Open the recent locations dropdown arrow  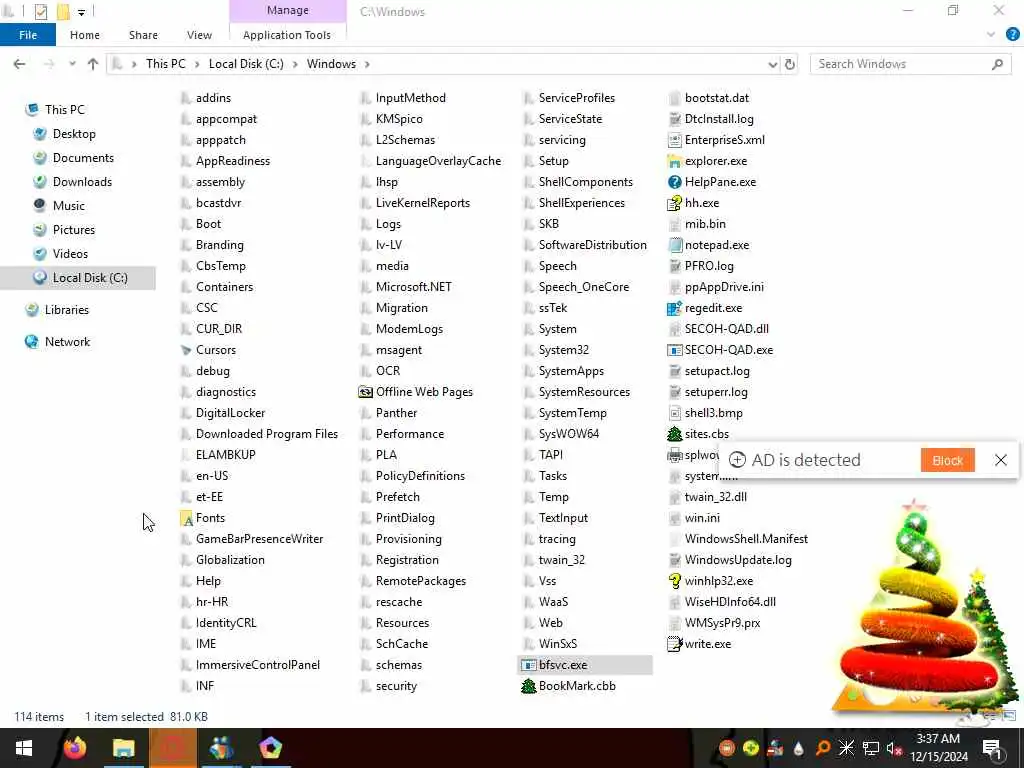72,64
